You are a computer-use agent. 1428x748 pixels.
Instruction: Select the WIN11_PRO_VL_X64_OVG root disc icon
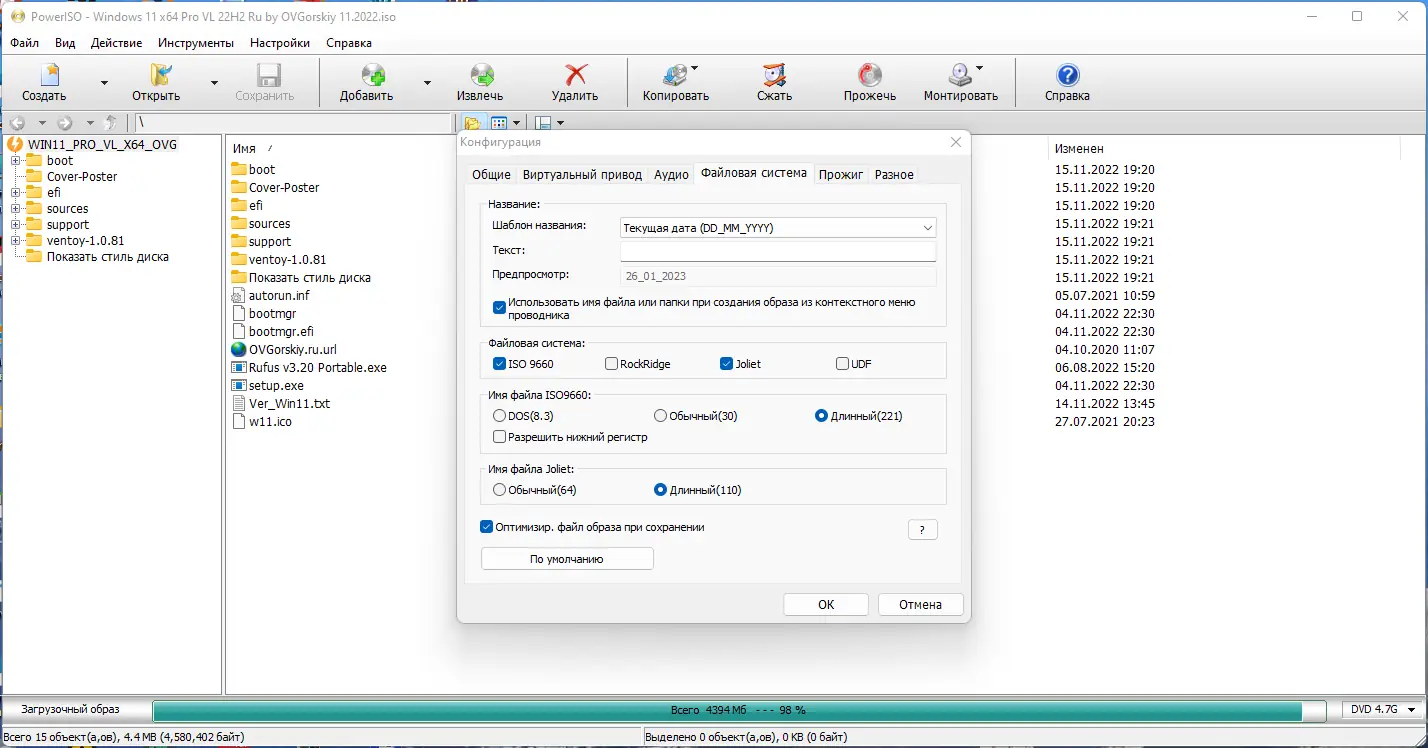[15, 144]
